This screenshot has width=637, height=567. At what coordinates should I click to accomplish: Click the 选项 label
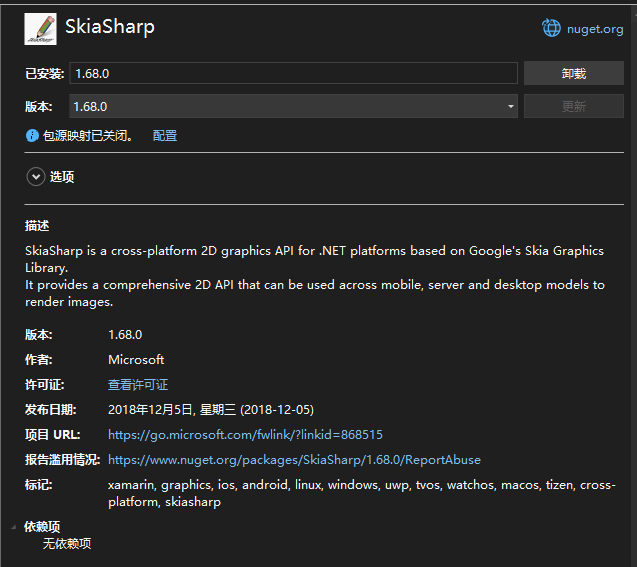coord(62,177)
